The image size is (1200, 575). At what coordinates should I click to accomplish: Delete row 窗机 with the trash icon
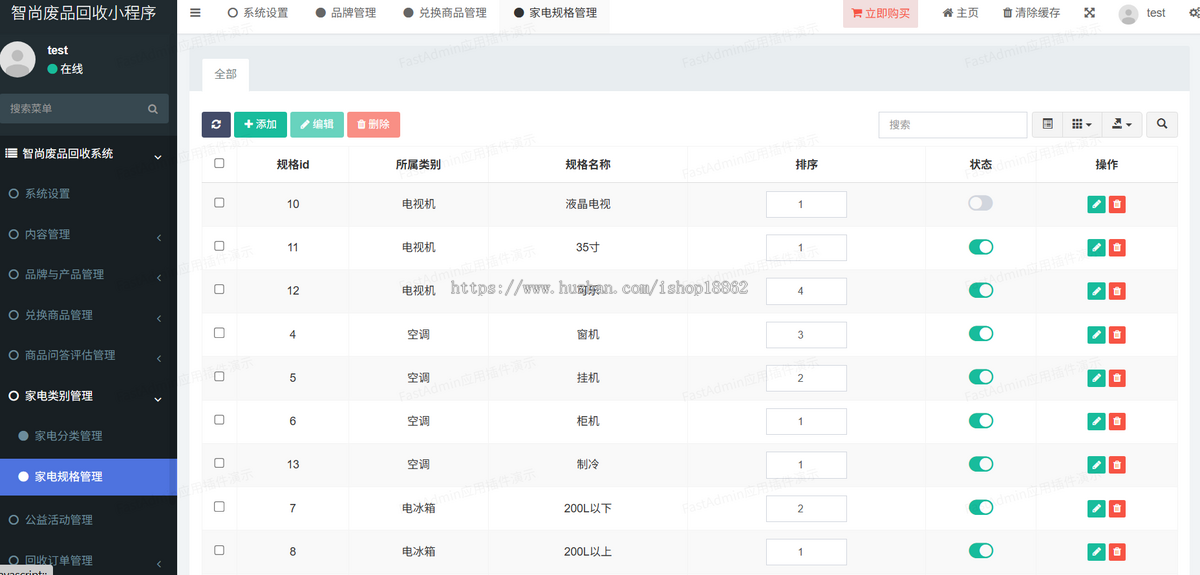coord(1117,334)
